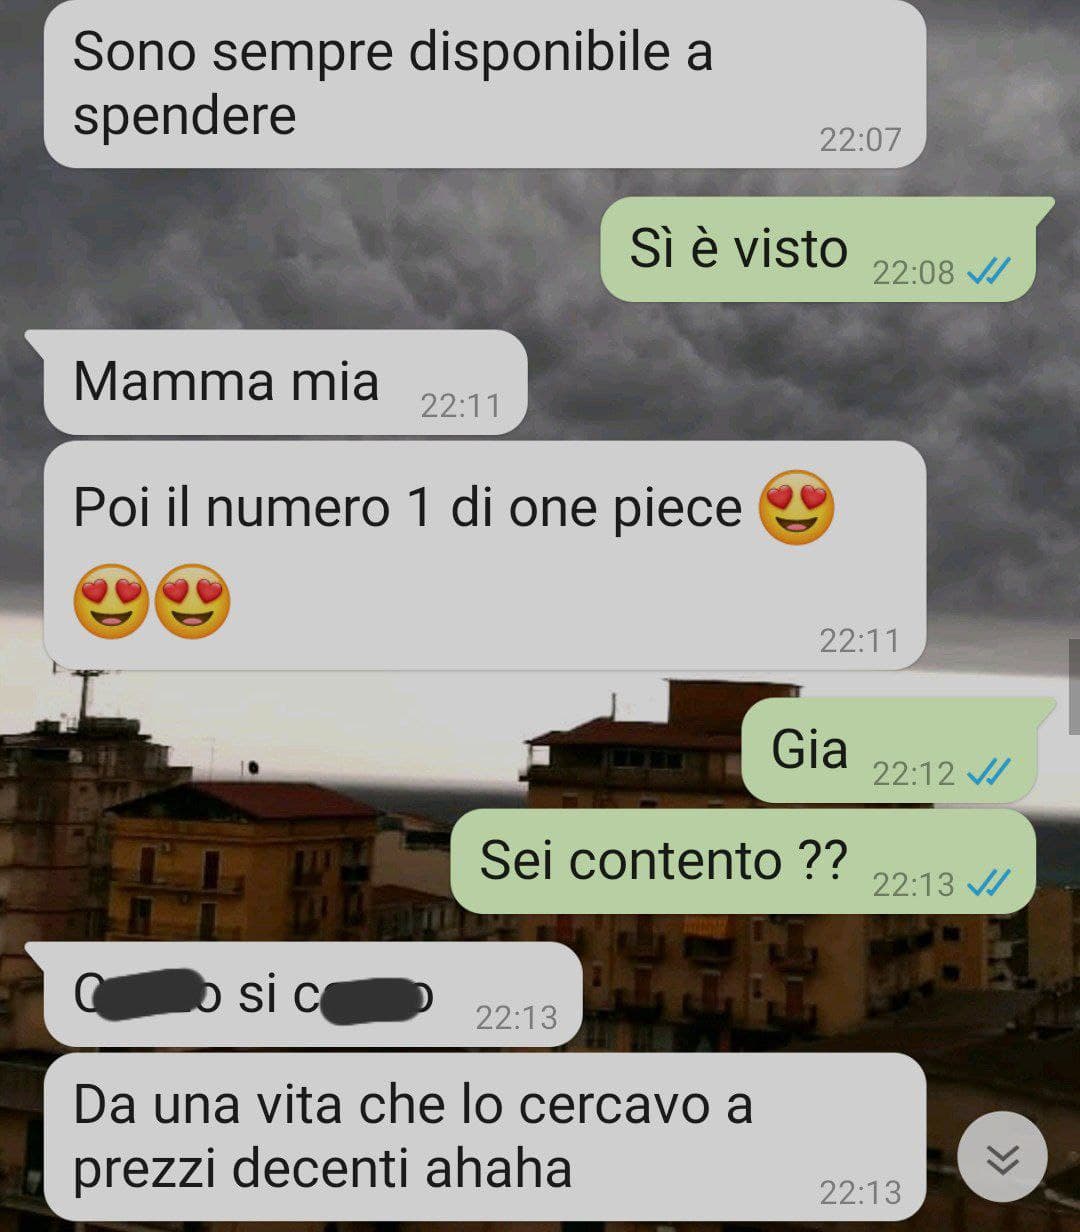1080x1232 pixels.
Task: Tap the first heart-eyes emoji on second line
Action: pos(111,601)
